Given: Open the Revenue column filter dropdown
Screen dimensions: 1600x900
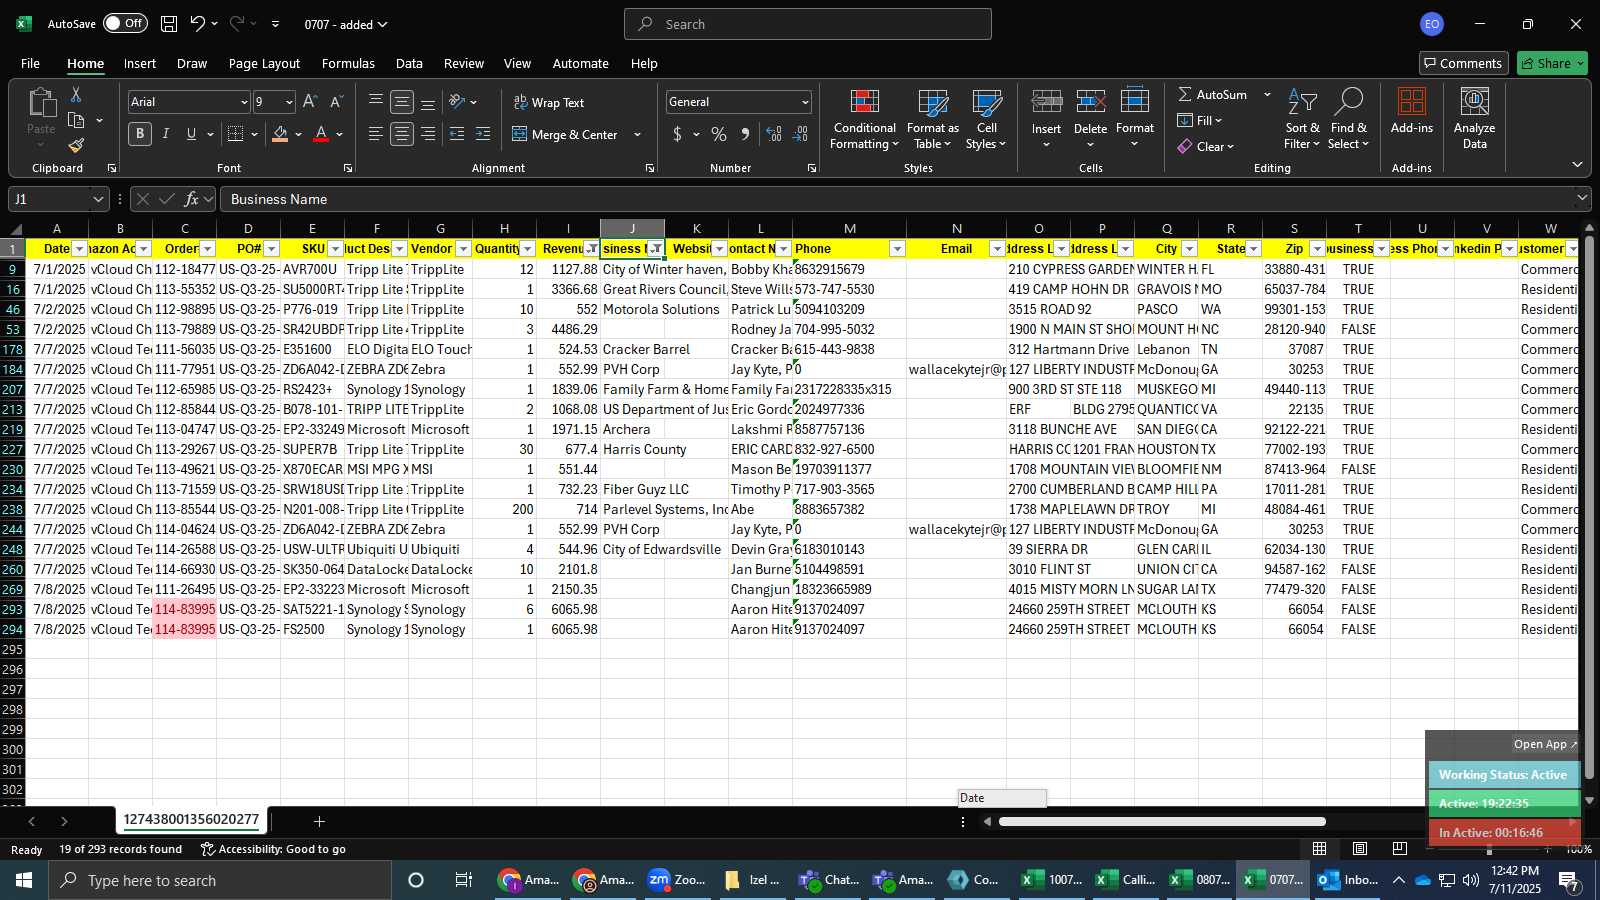Looking at the screenshot, I should tap(592, 249).
